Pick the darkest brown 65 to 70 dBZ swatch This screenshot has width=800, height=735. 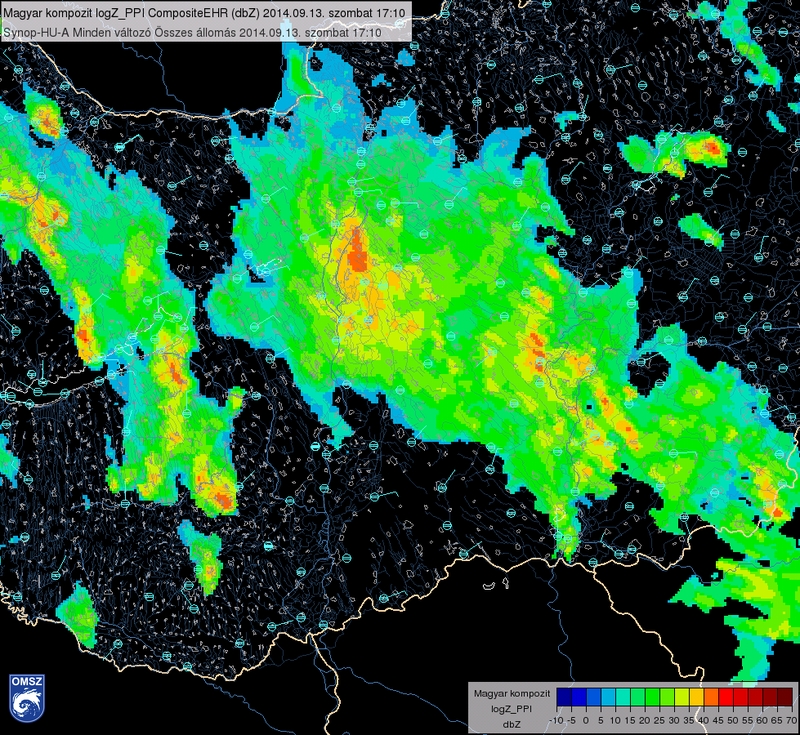point(785,697)
